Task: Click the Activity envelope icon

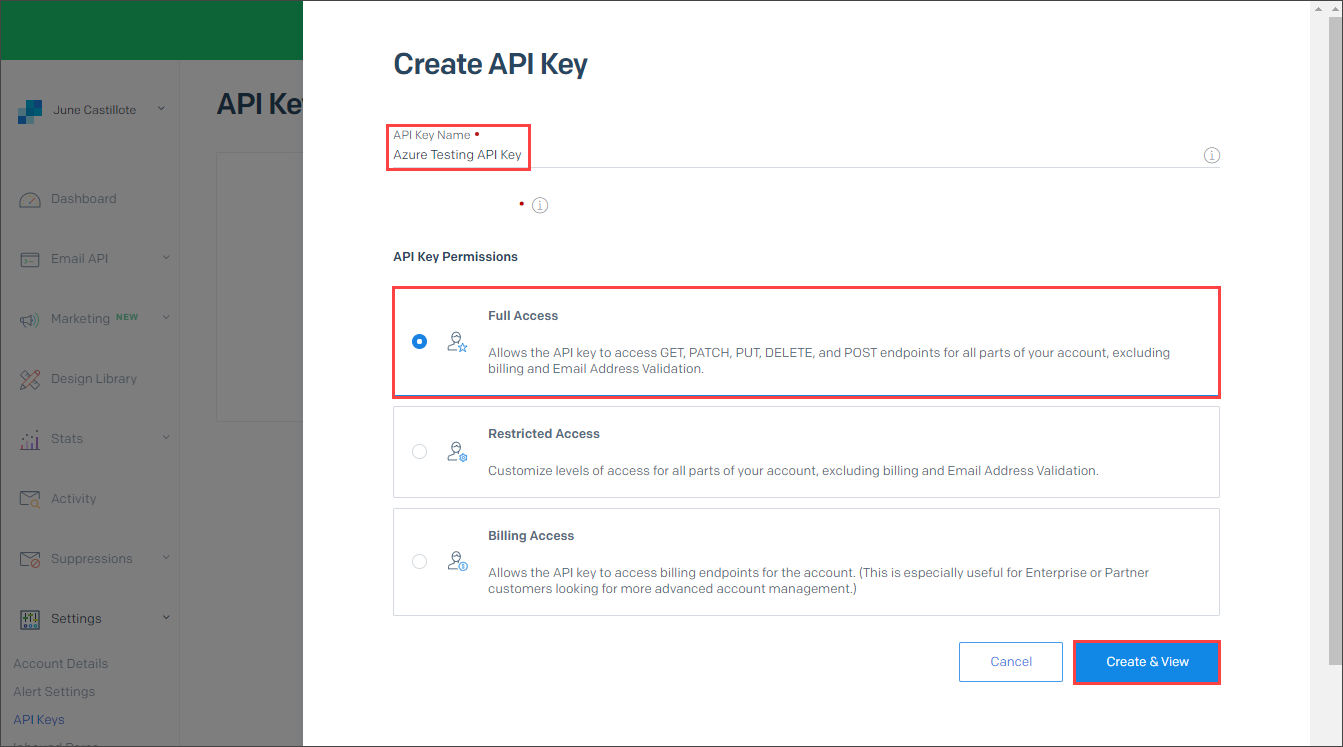Action: coord(30,499)
